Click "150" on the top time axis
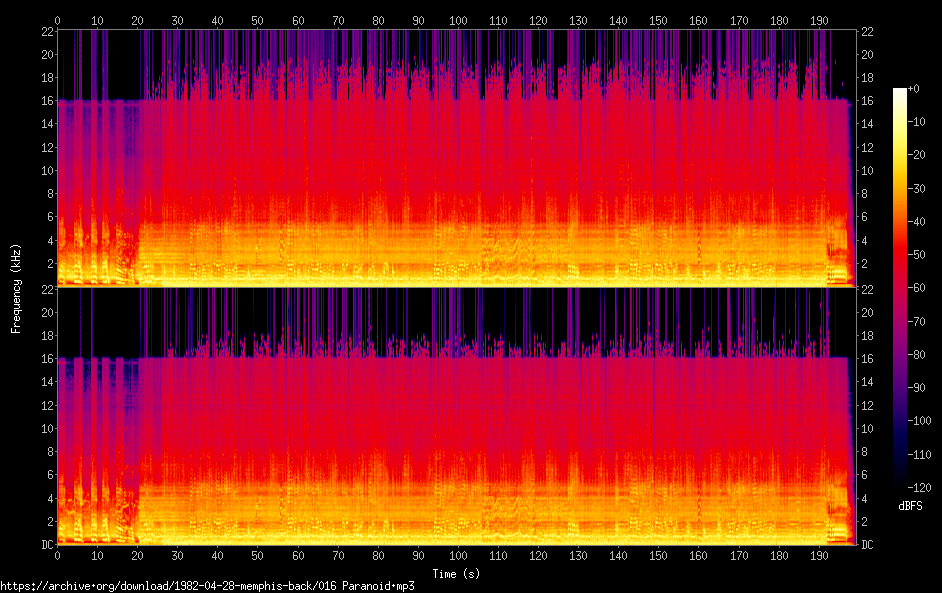This screenshot has height=593, width=942. pyautogui.click(x=658, y=20)
